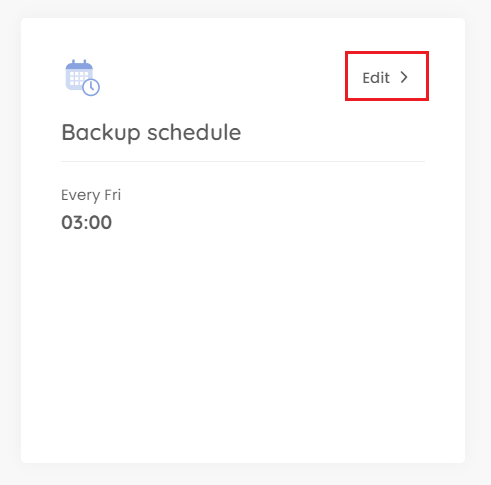Click the word Backup in the title

tap(101, 133)
